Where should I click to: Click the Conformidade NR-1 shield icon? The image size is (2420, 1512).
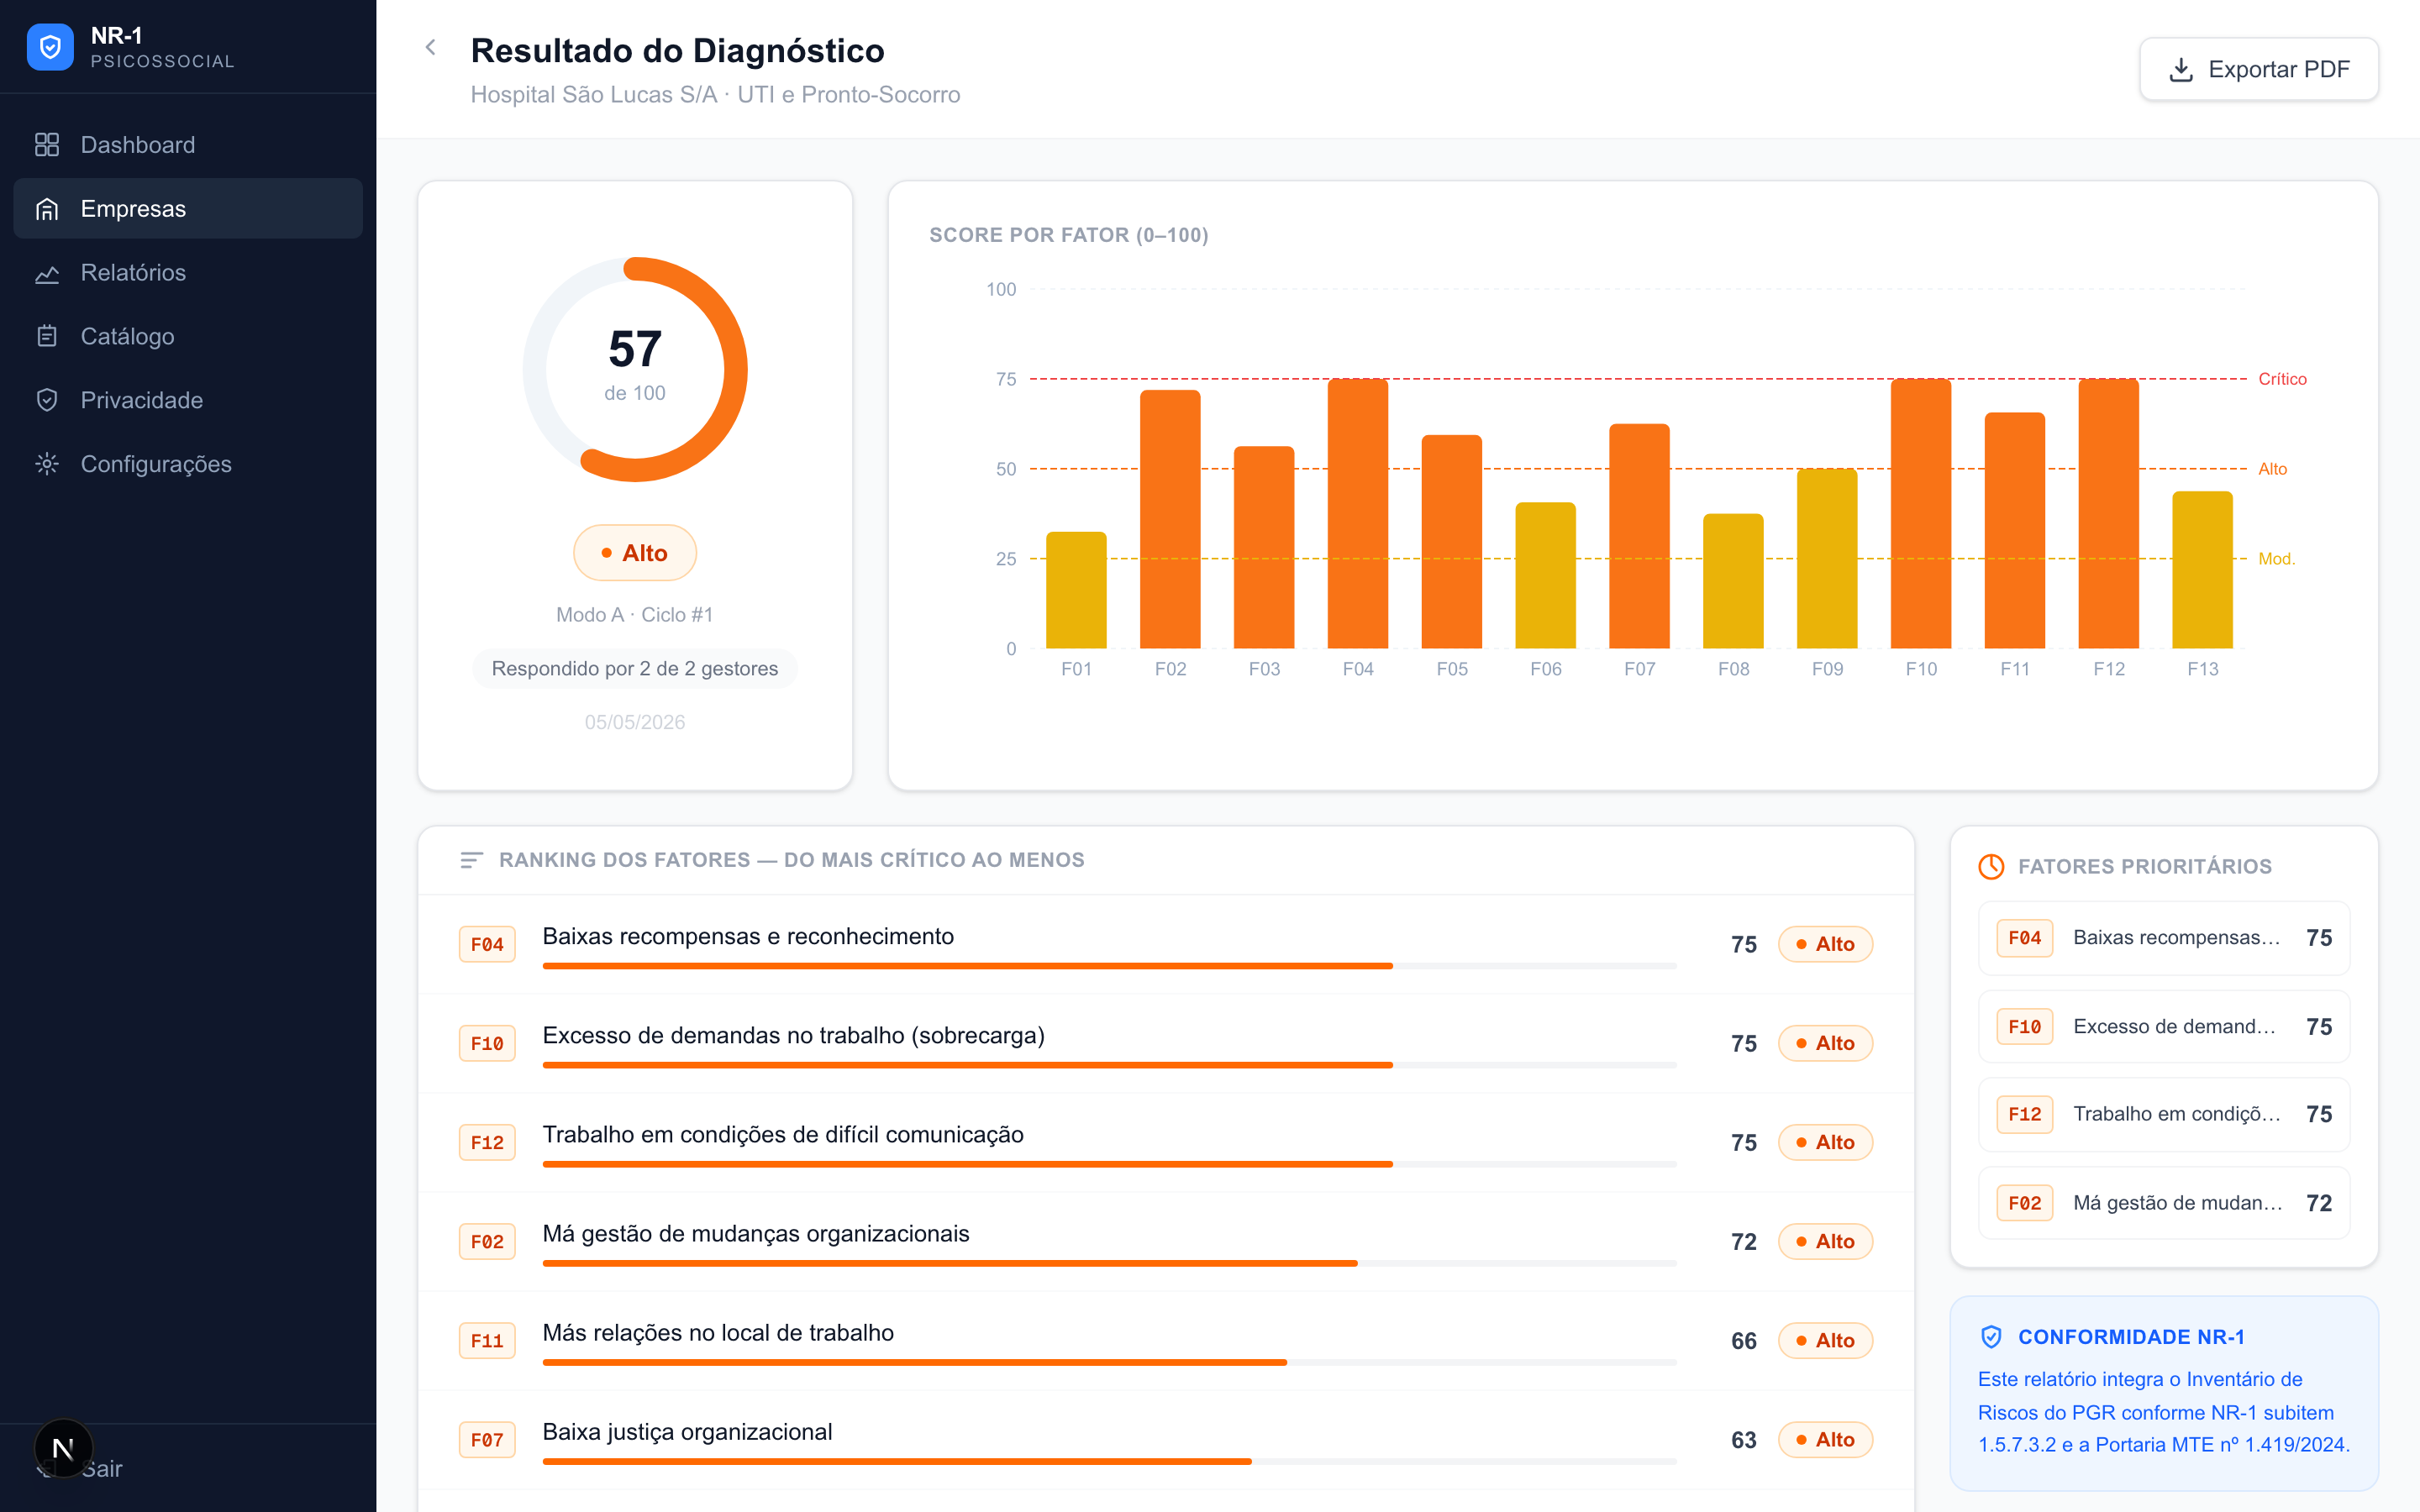[1991, 1336]
